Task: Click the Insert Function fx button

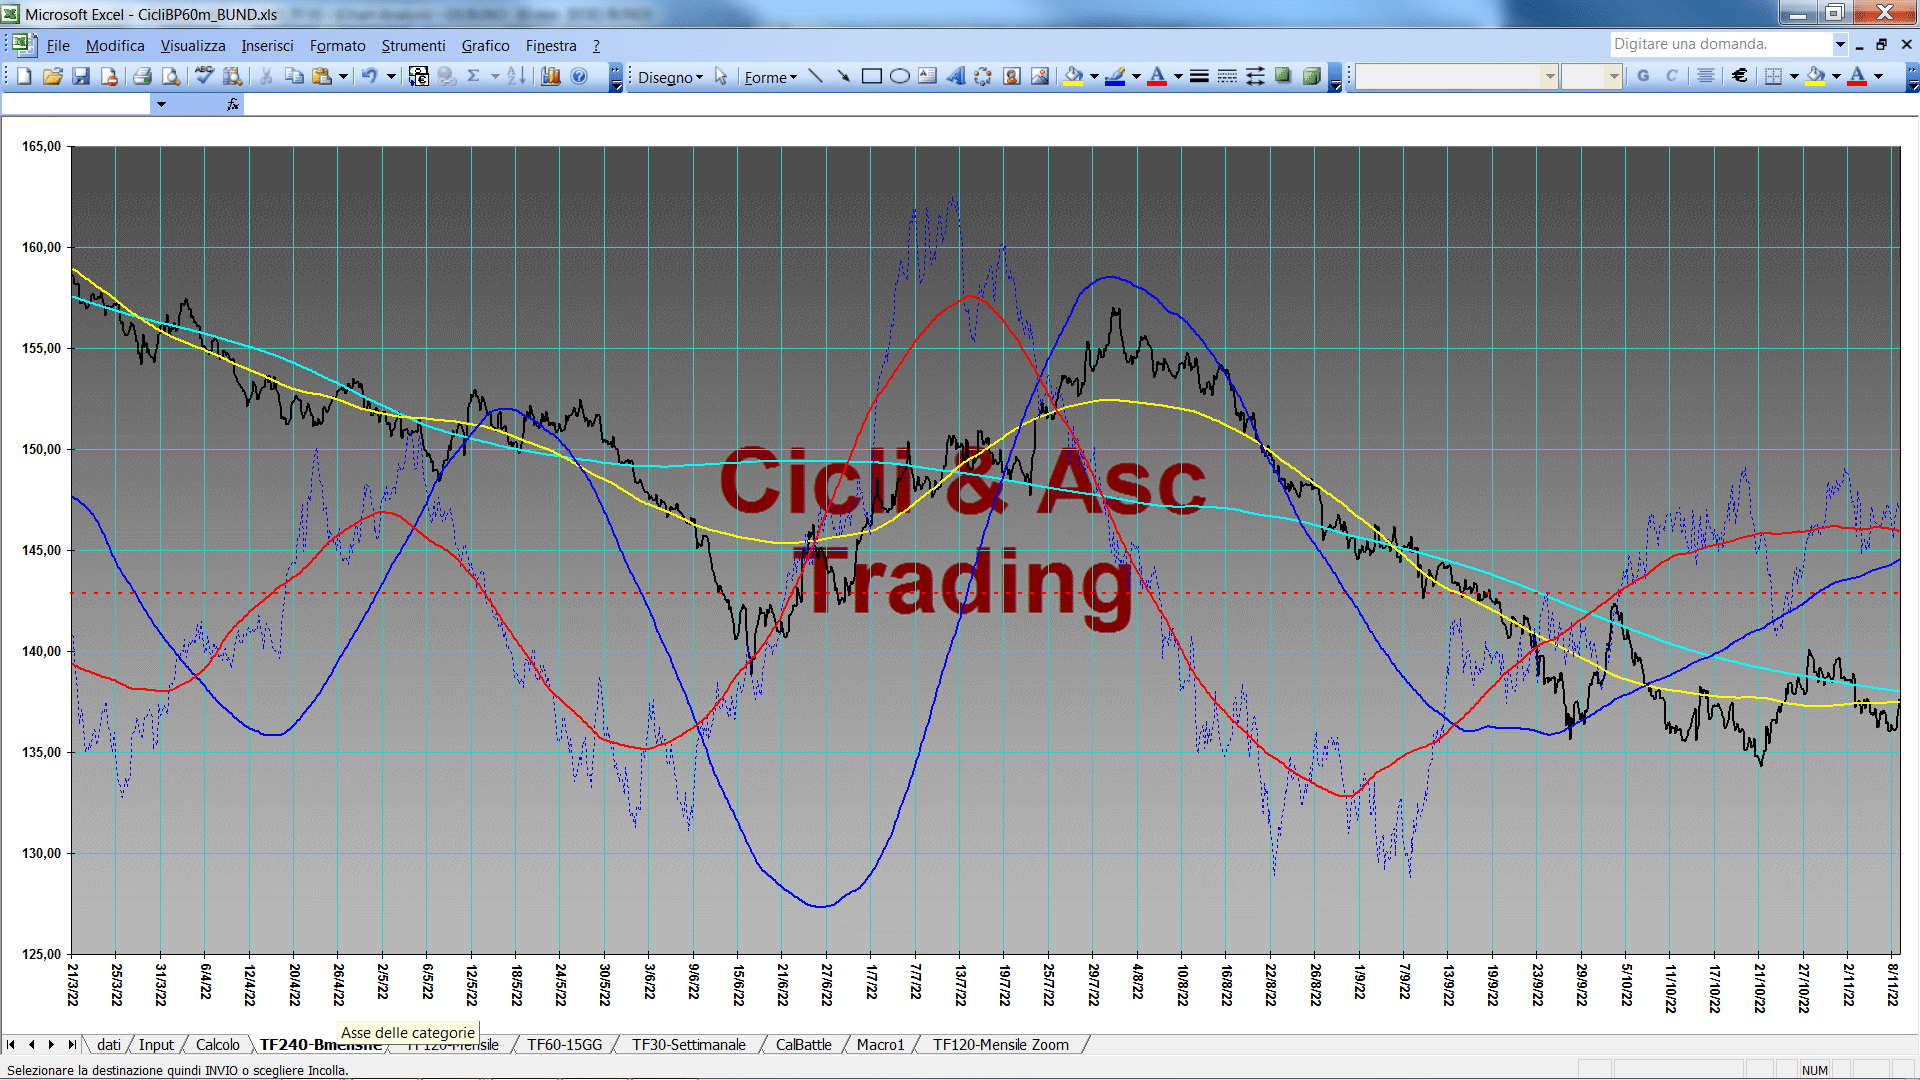Action: coord(233,104)
